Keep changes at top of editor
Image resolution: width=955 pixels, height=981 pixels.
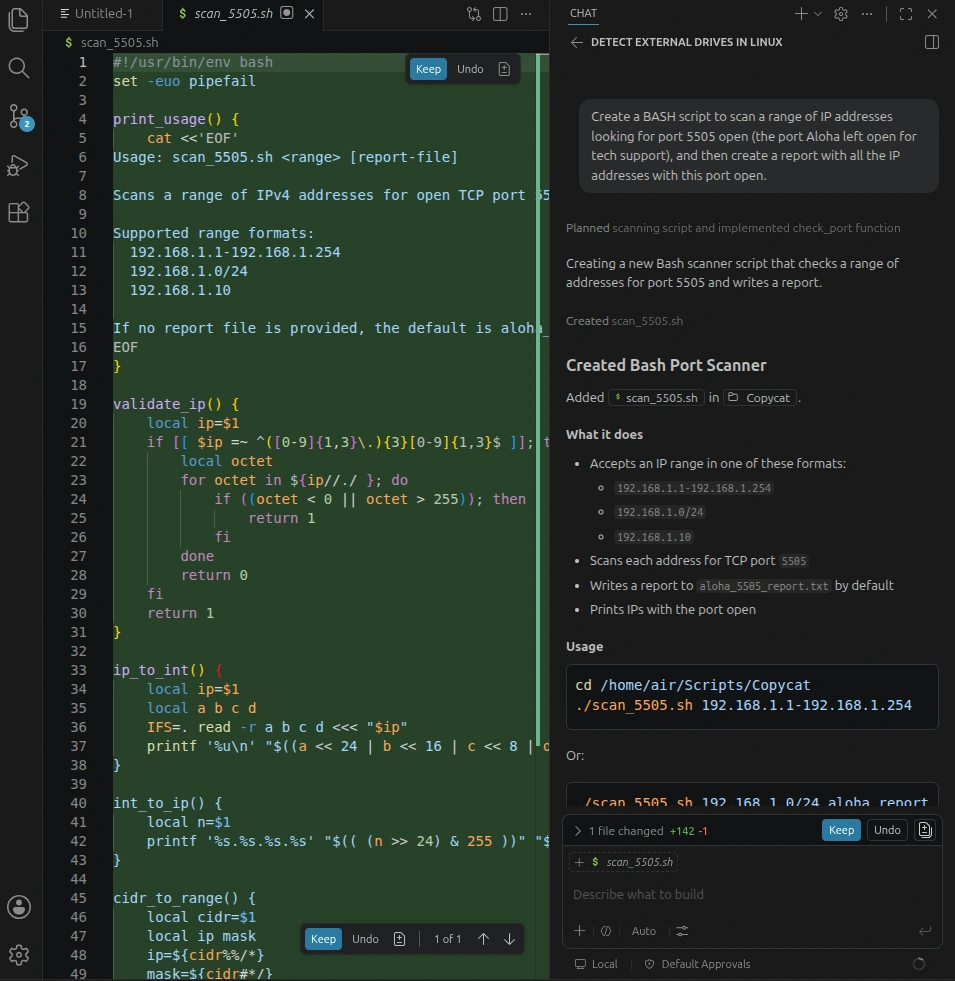428,69
